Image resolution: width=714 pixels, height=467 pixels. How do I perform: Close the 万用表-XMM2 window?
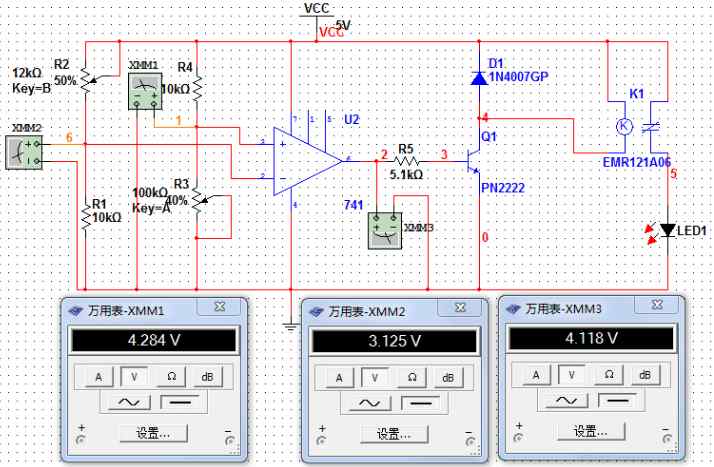coord(461,308)
